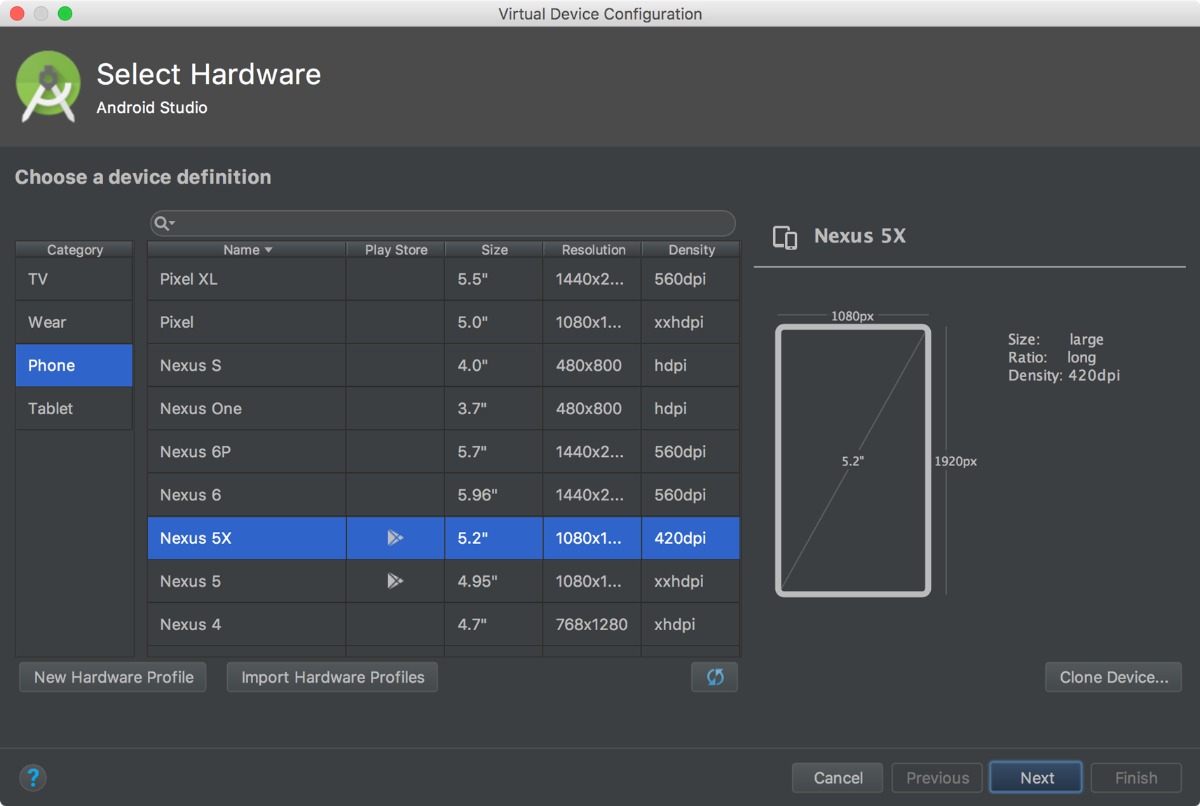Click the Android Studio logo
This screenshot has height=806, width=1200.
point(48,87)
